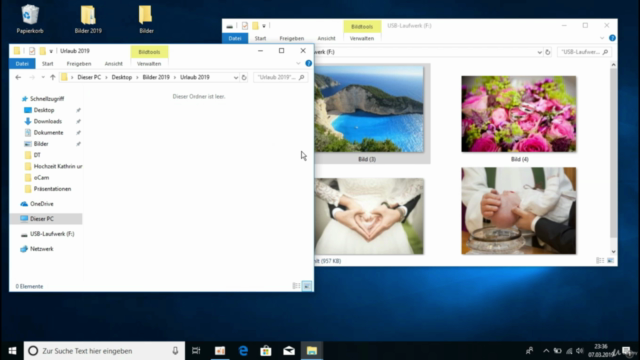The width and height of the screenshot is (640, 360).
Task: Click properties icon in USB-Laufwerk title bar
Action: pos(244,26)
